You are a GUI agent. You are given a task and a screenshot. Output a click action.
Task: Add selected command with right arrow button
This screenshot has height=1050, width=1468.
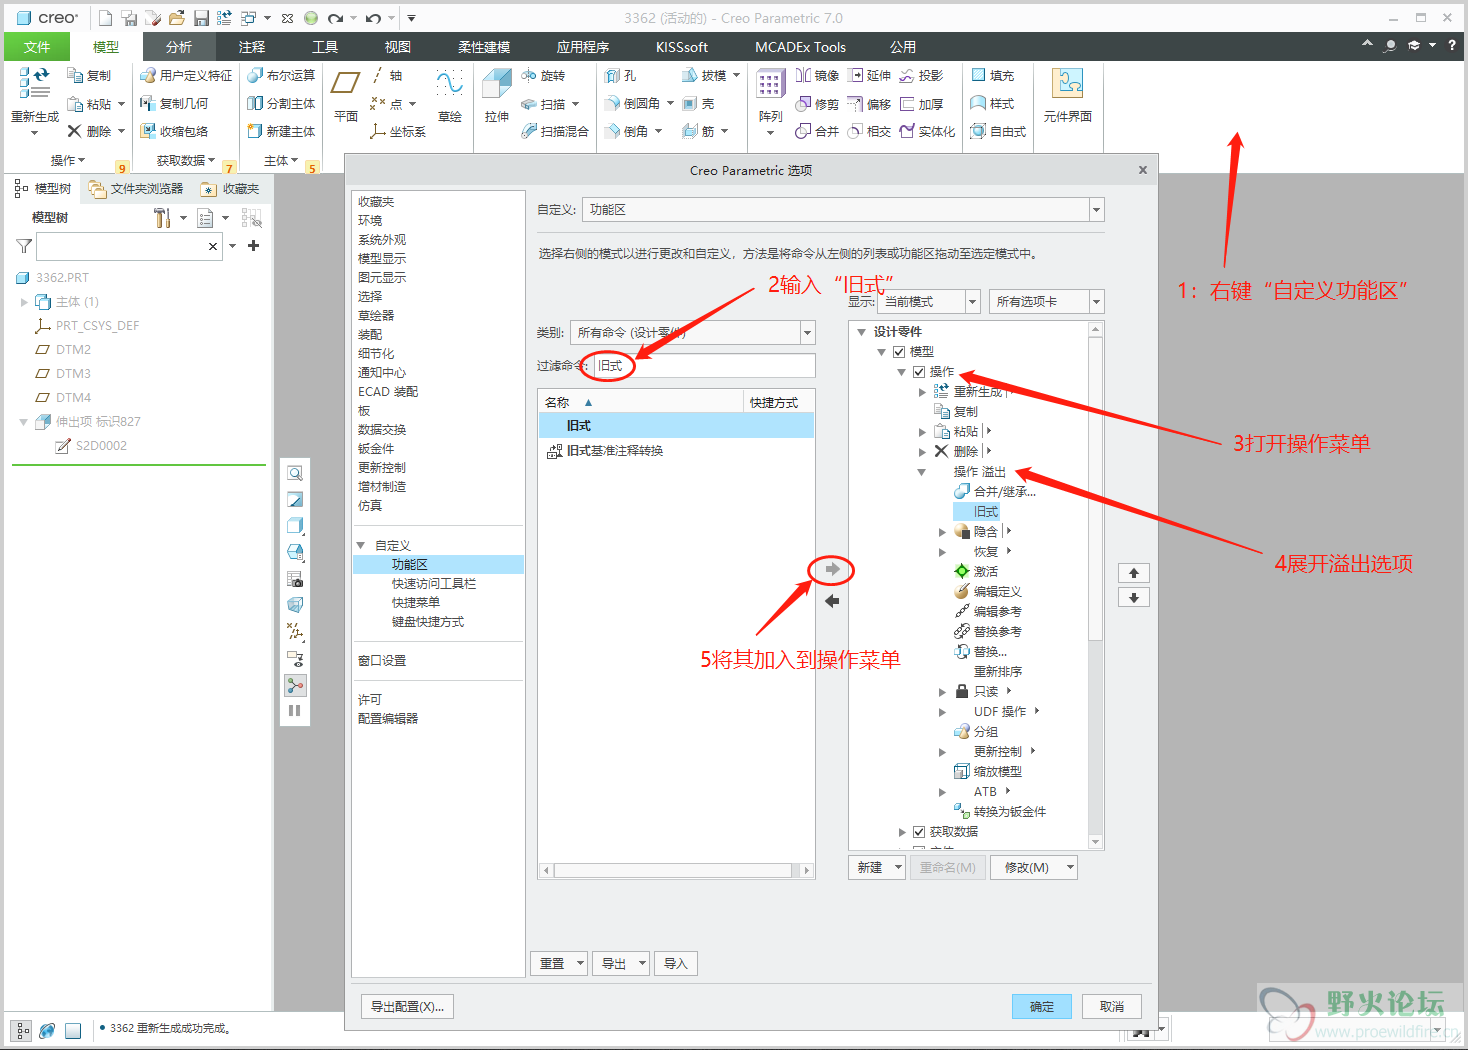coord(832,570)
